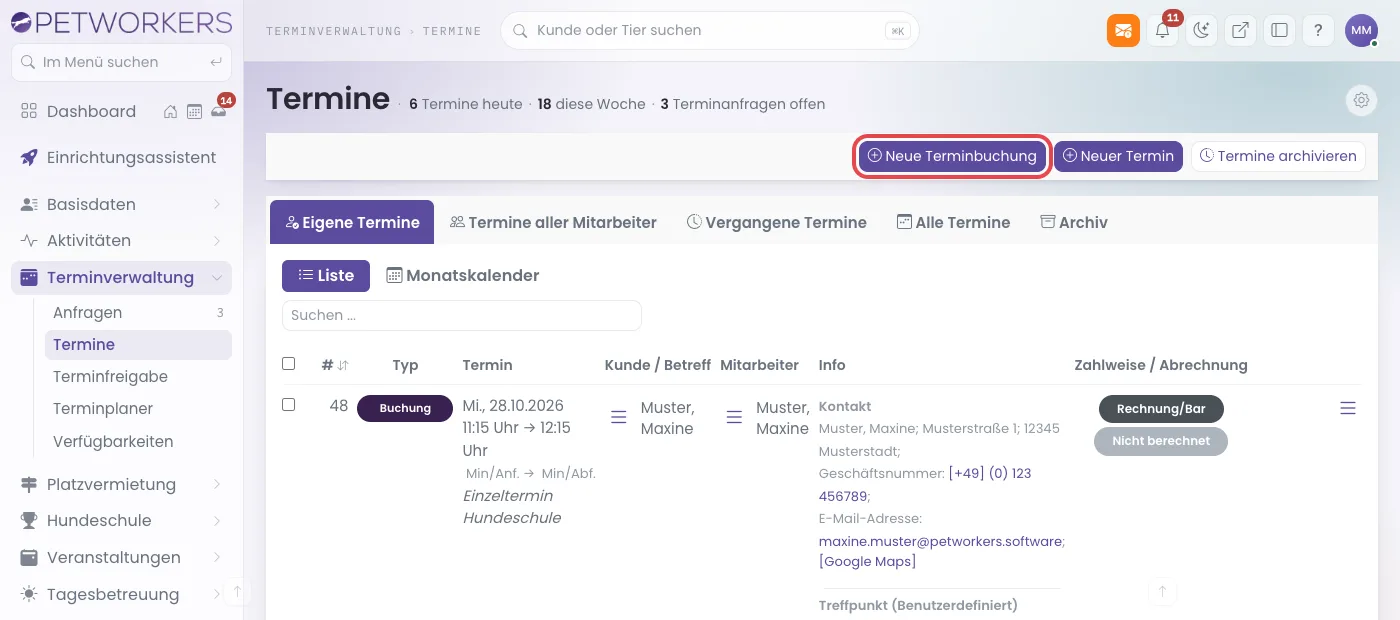The width and height of the screenshot is (1400, 620).
Task: Expand the Tagesbetreuung menu chevron
Action: 217,594
